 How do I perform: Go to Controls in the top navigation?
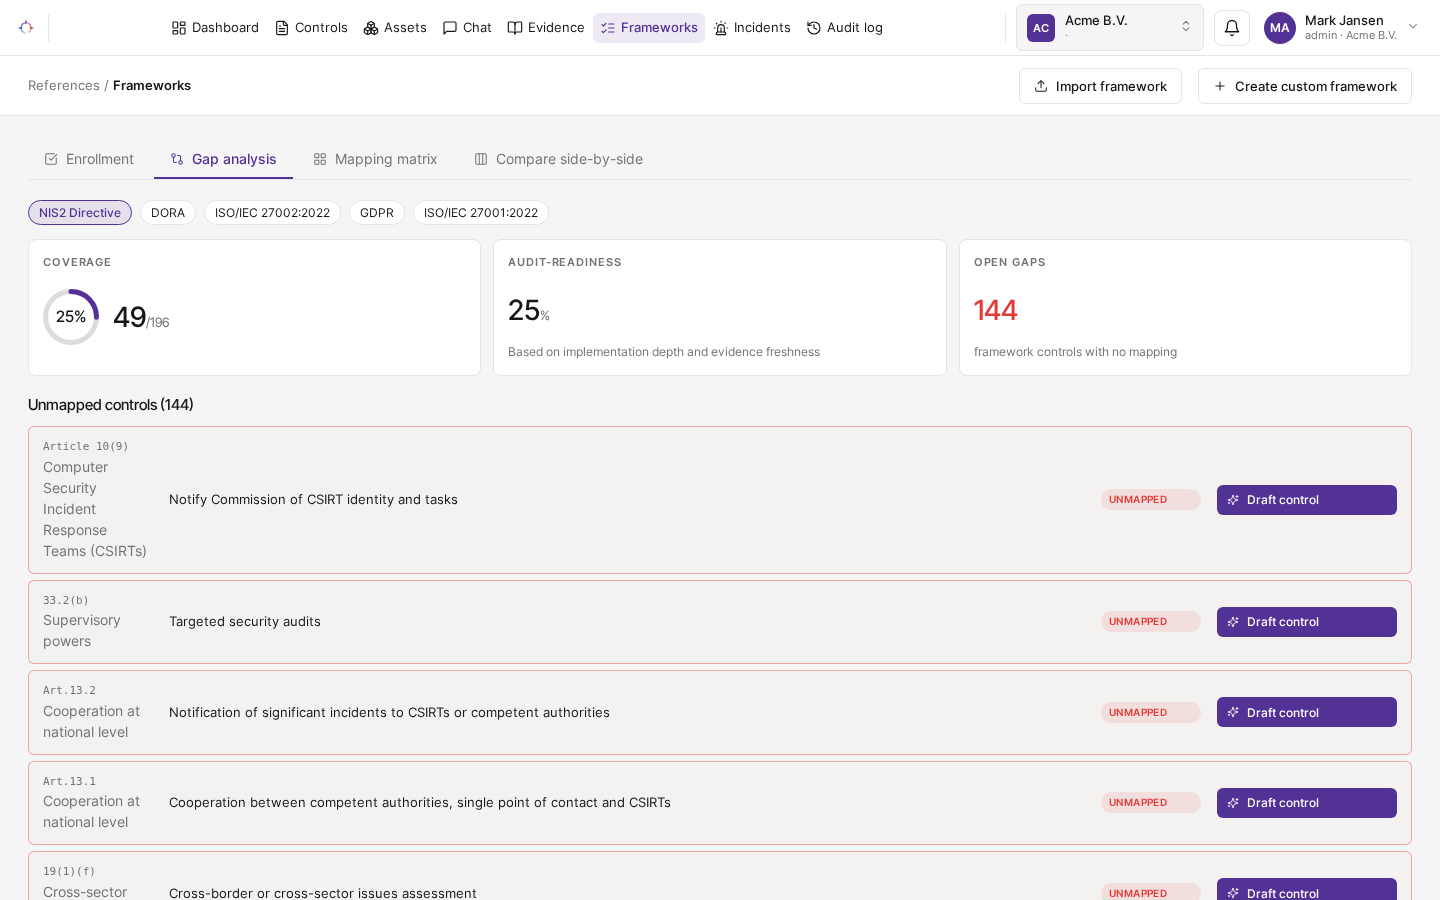pos(311,28)
